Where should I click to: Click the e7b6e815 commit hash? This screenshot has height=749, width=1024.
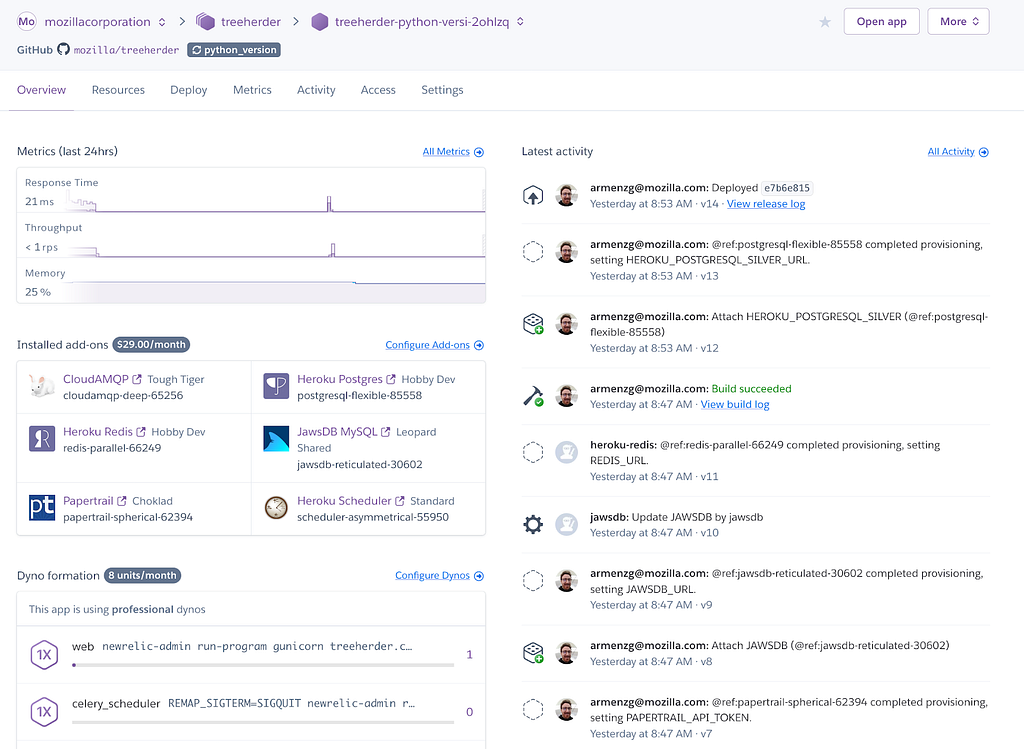click(787, 188)
